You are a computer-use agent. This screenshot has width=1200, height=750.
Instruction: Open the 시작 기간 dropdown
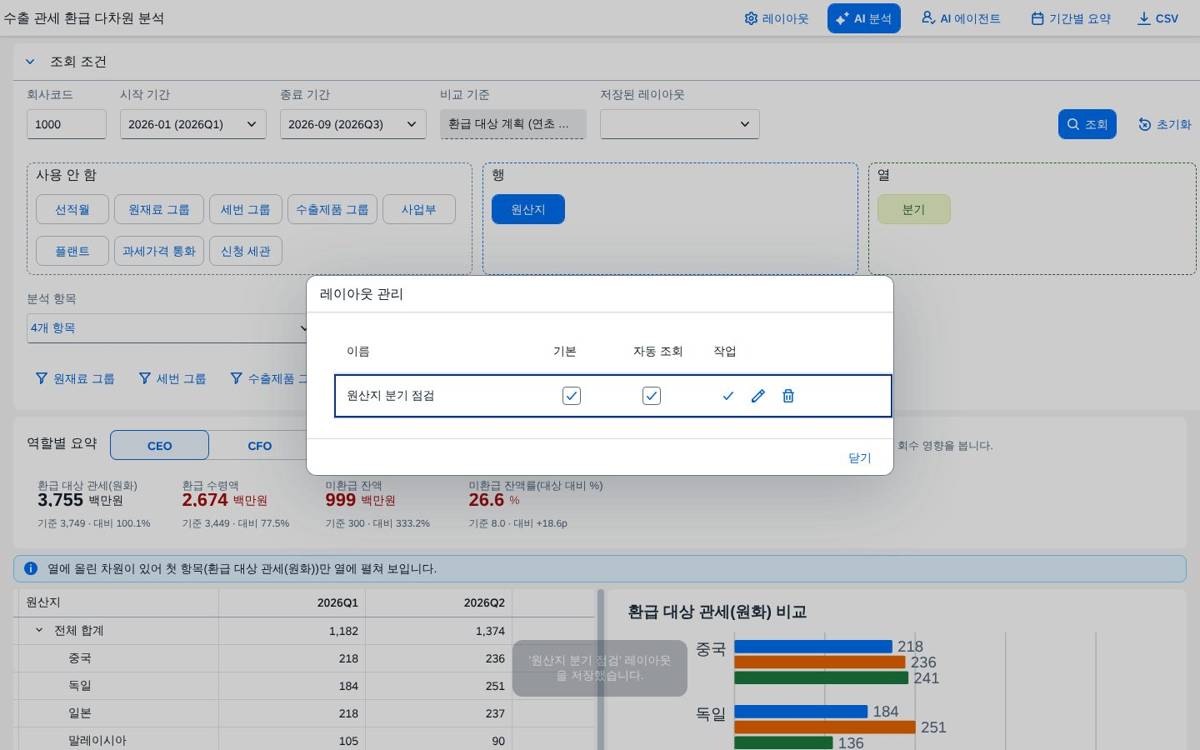click(193, 124)
